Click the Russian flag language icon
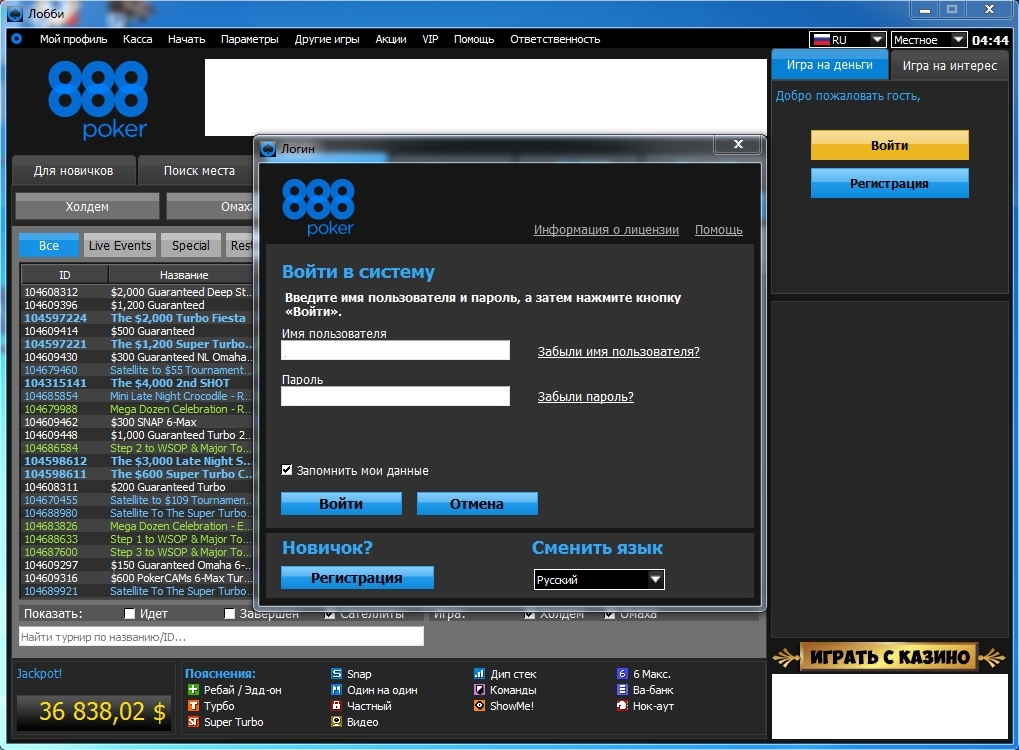This screenshot has width=1019, height=750. [822, 40]
